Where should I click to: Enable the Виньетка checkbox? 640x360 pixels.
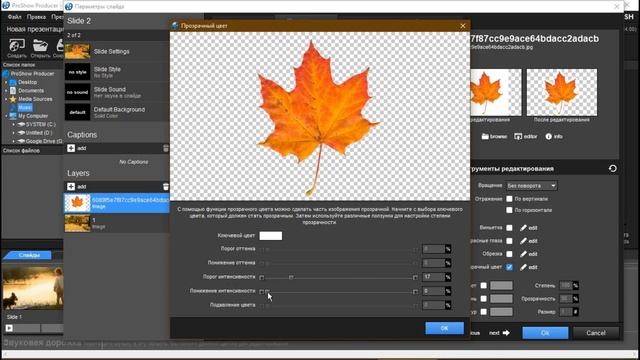pyautogui.click(x=509, y=228)
